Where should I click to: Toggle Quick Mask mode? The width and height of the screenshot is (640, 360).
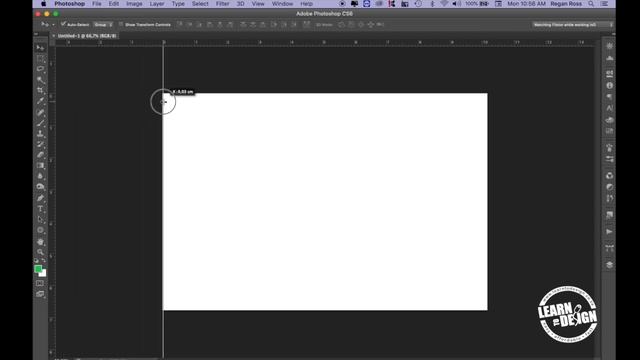click(x=40, y=283)
